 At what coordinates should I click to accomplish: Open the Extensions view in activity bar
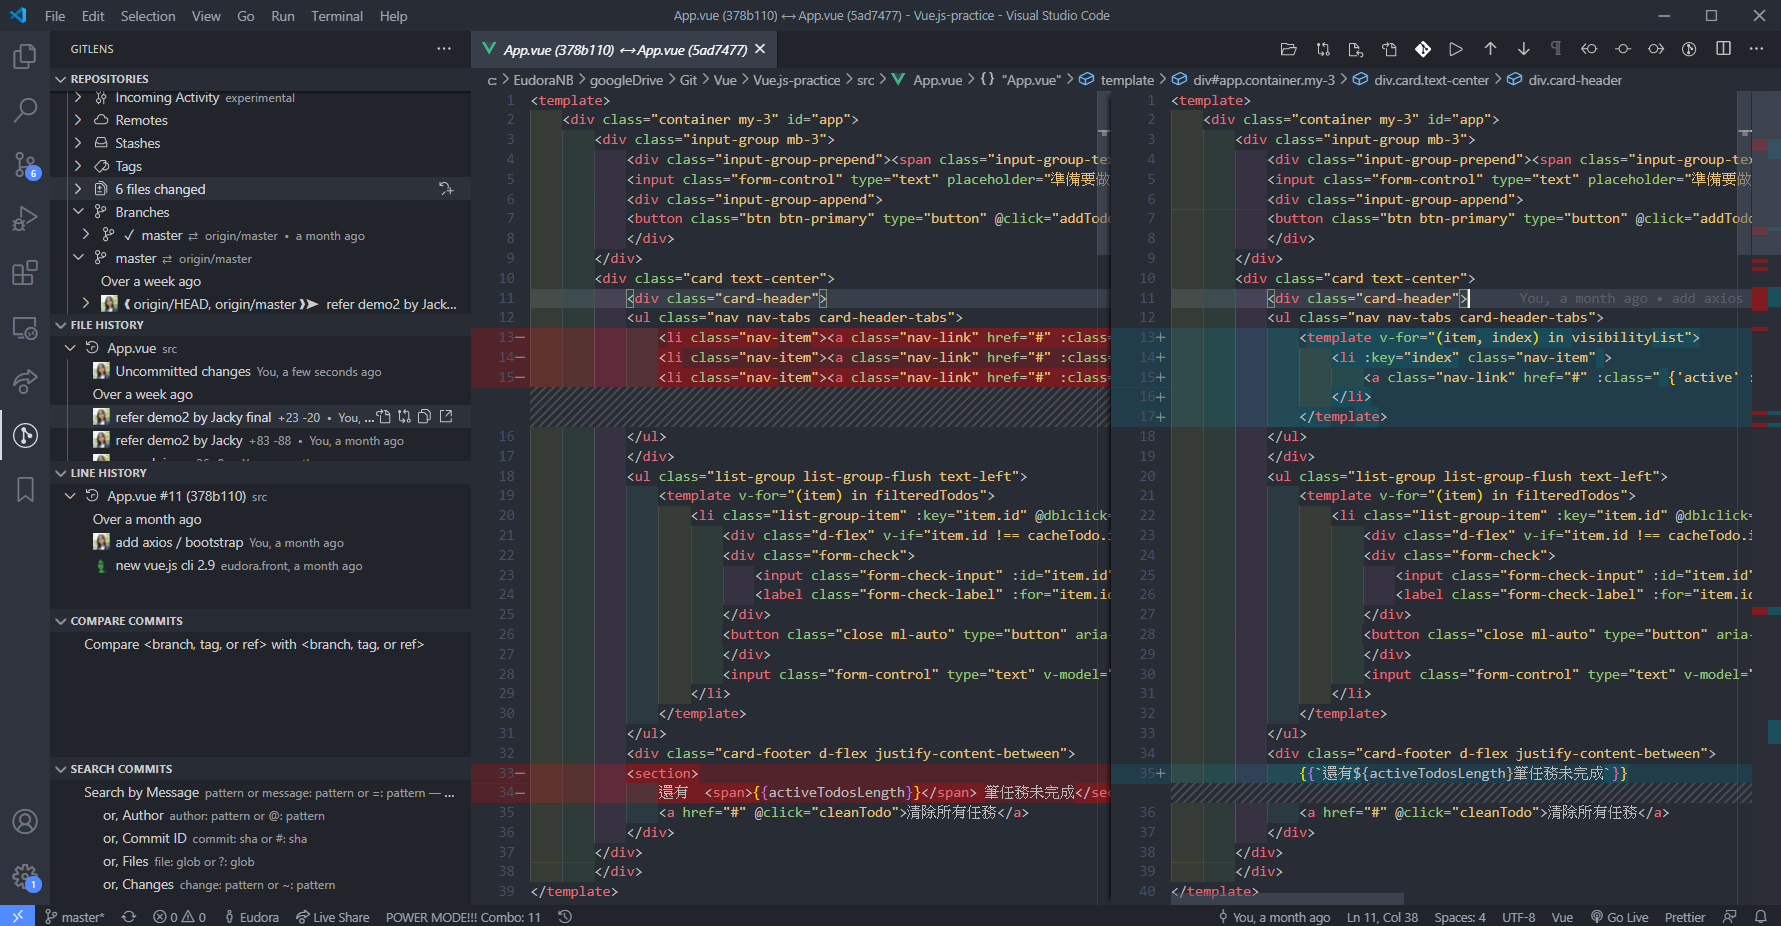pos(25,272)
